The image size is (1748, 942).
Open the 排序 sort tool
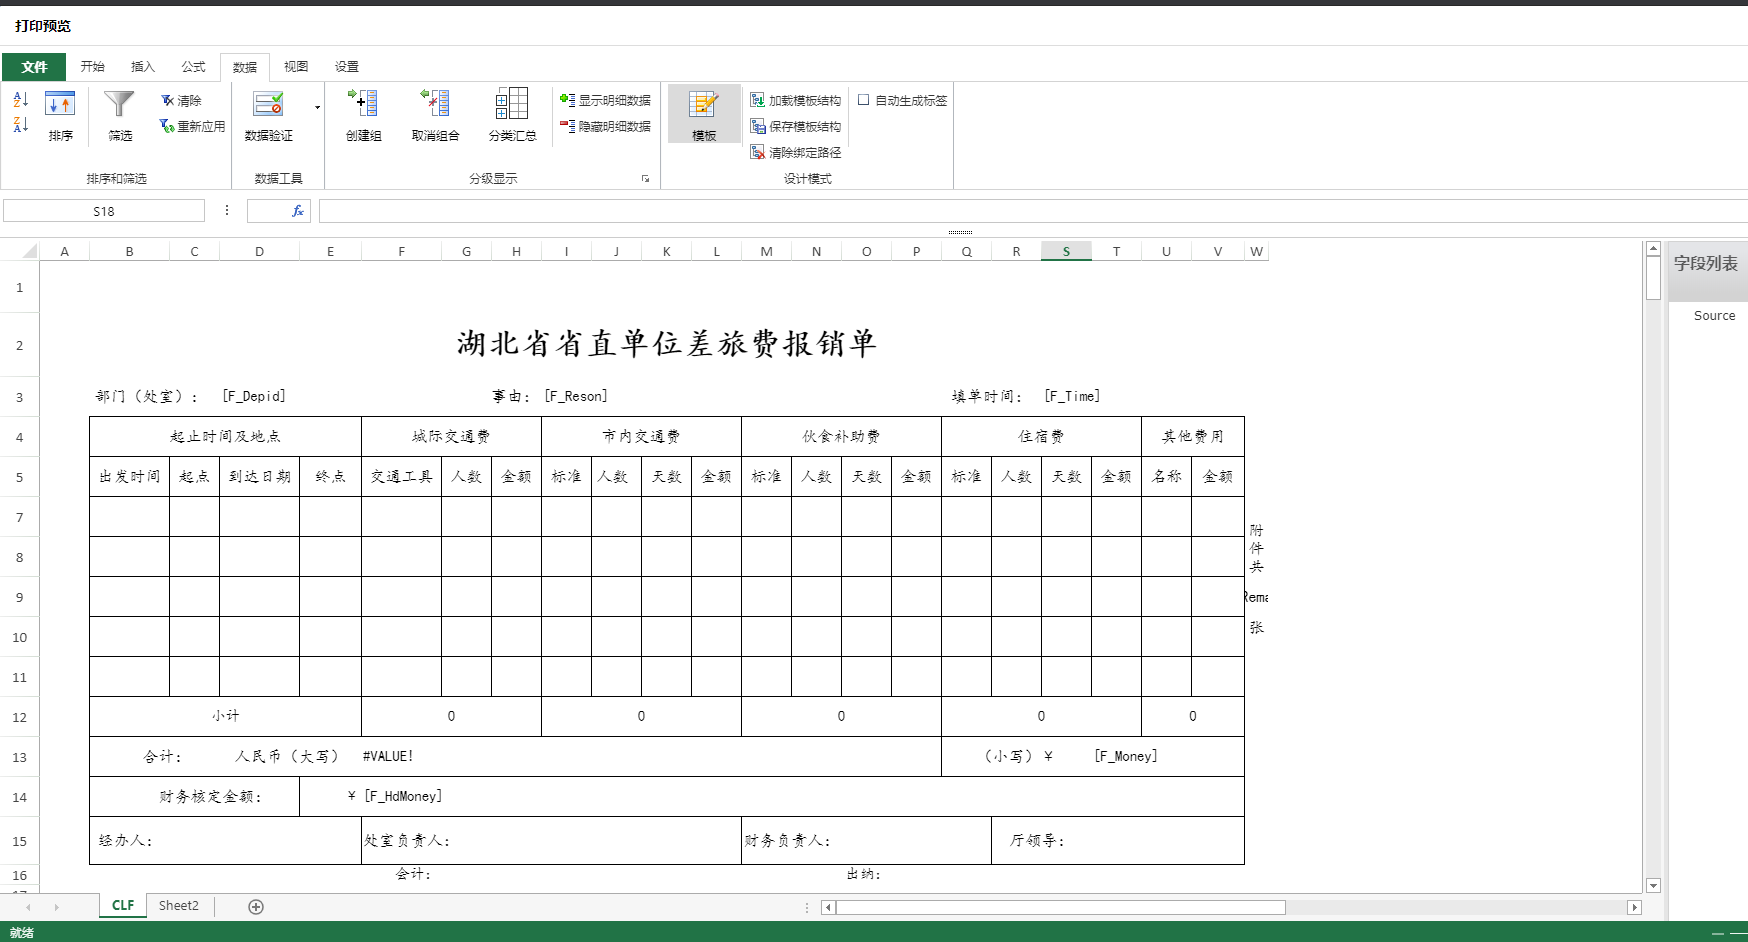[60, 116]
